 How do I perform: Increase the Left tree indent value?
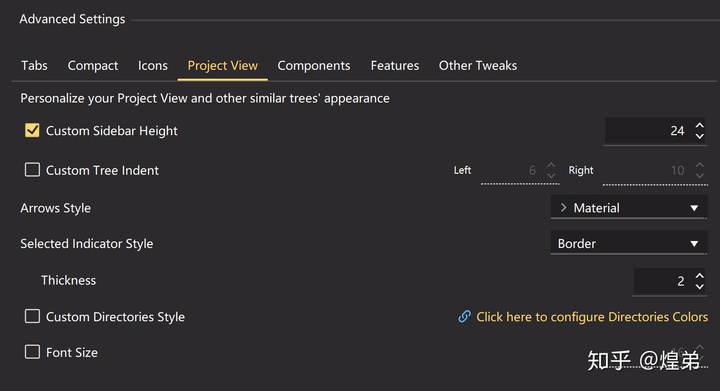tap(551, 165)
